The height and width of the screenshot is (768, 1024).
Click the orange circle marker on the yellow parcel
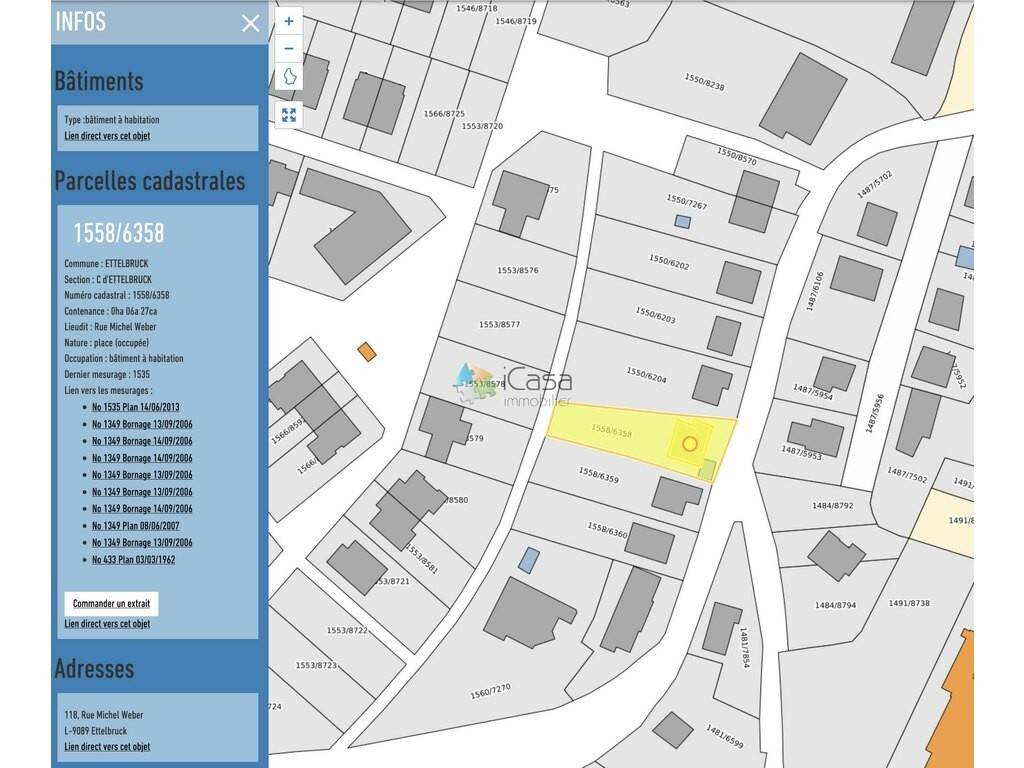coord(689,443)
